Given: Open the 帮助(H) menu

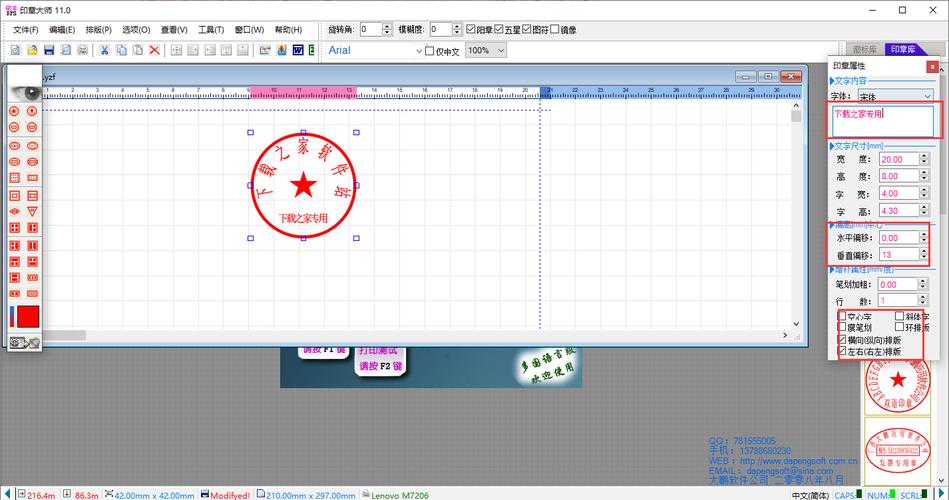Looking at the screenshot, I should click(x=288, y=30).
